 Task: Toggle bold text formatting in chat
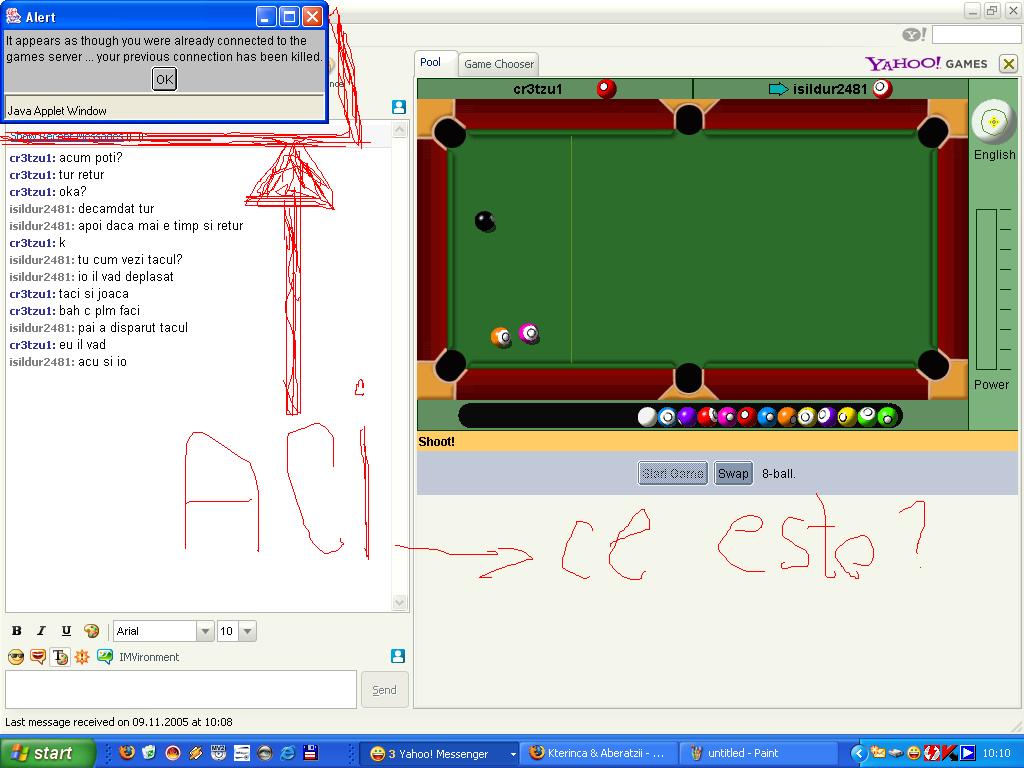coord(17,631)
